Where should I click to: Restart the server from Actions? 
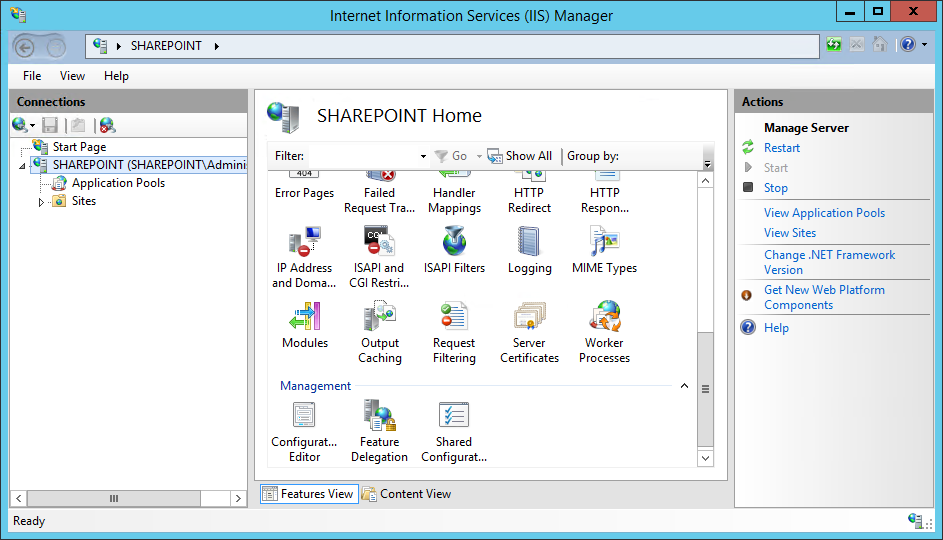click(782, 148)
